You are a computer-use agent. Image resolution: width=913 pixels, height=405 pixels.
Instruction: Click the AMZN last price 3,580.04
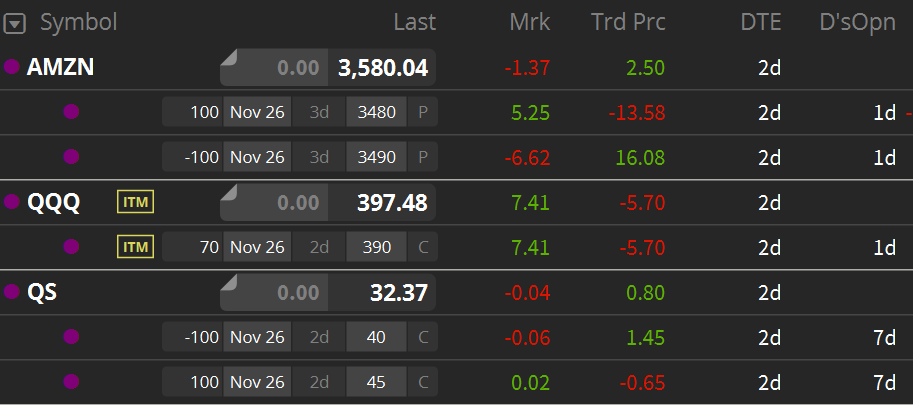[383, 68]
